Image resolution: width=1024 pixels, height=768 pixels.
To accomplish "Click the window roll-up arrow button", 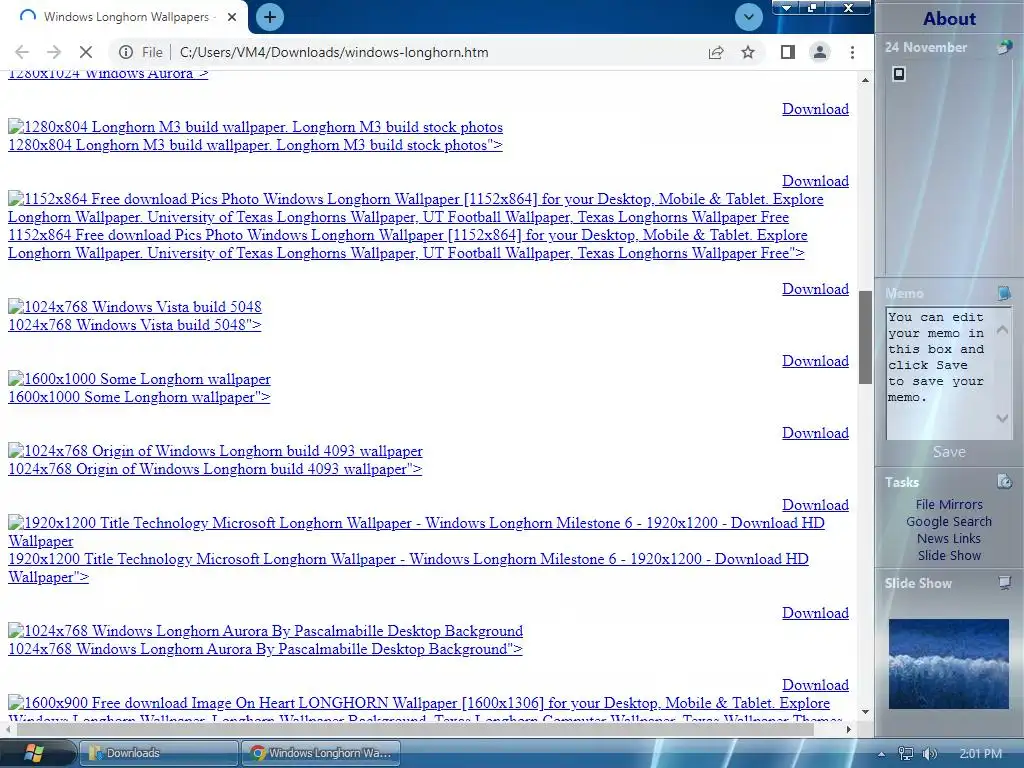I will coord(787,8).
